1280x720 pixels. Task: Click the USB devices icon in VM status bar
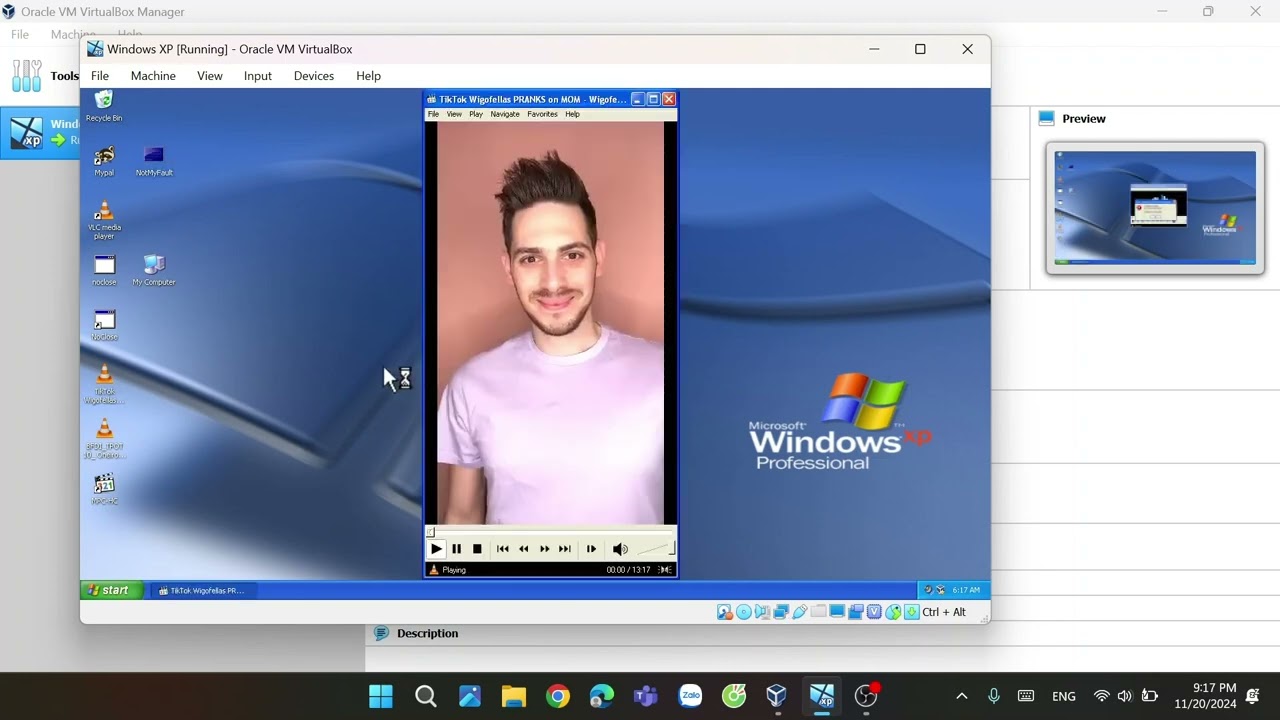tap(800, 612)
